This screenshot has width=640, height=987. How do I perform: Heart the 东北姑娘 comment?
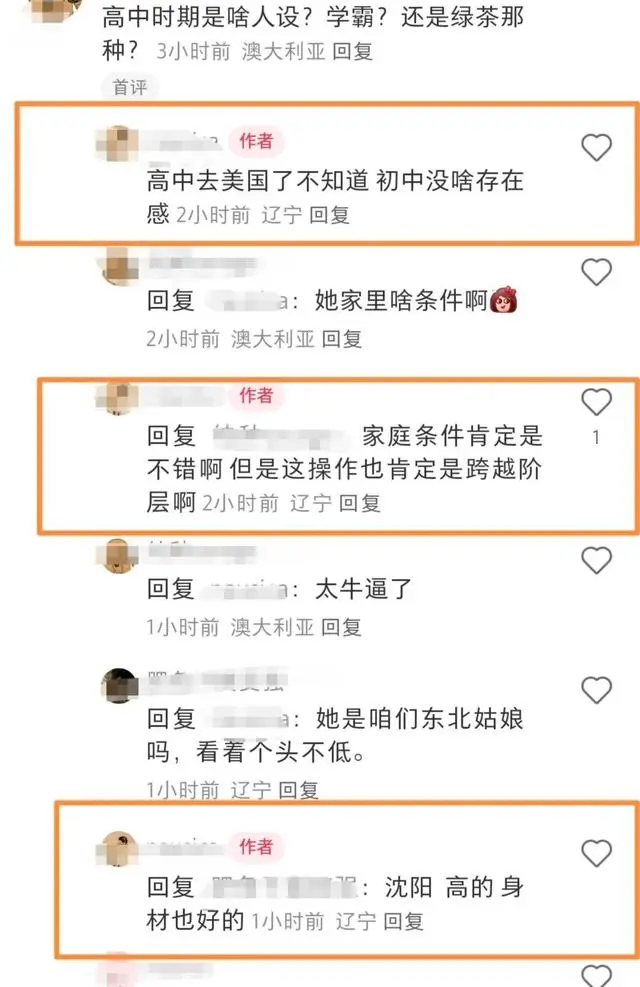(x=596, y=690)
